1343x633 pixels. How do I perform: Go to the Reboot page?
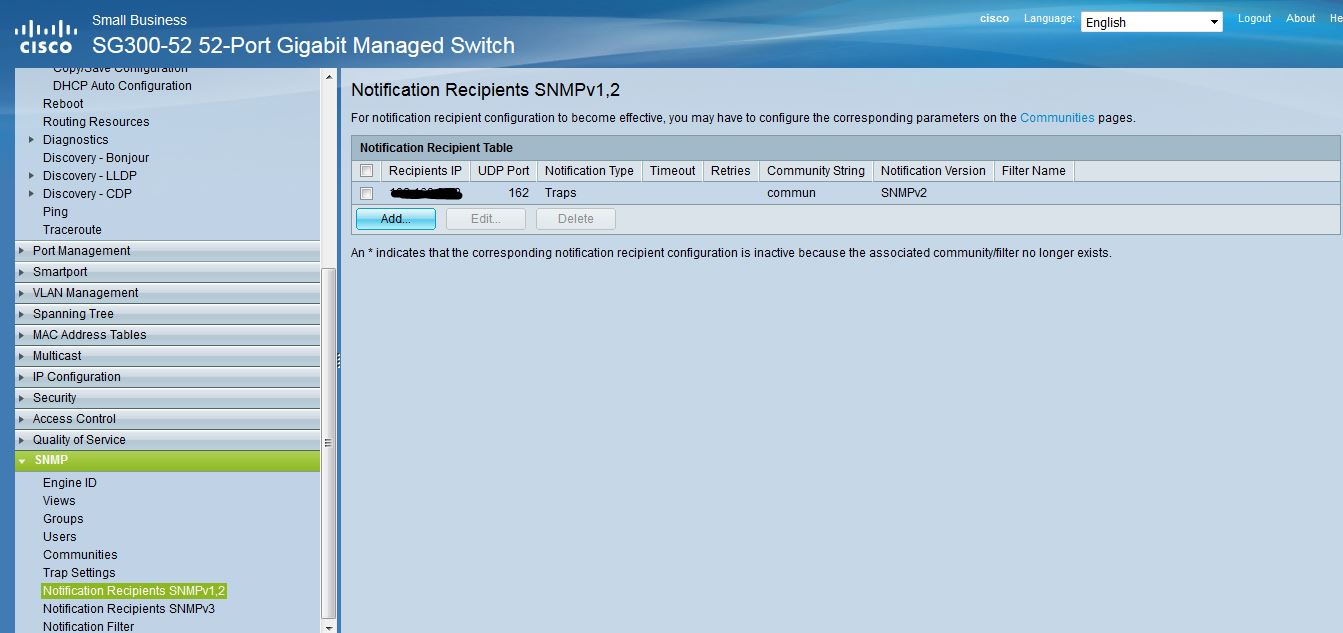pyautogui.click(x=63, y=104)
